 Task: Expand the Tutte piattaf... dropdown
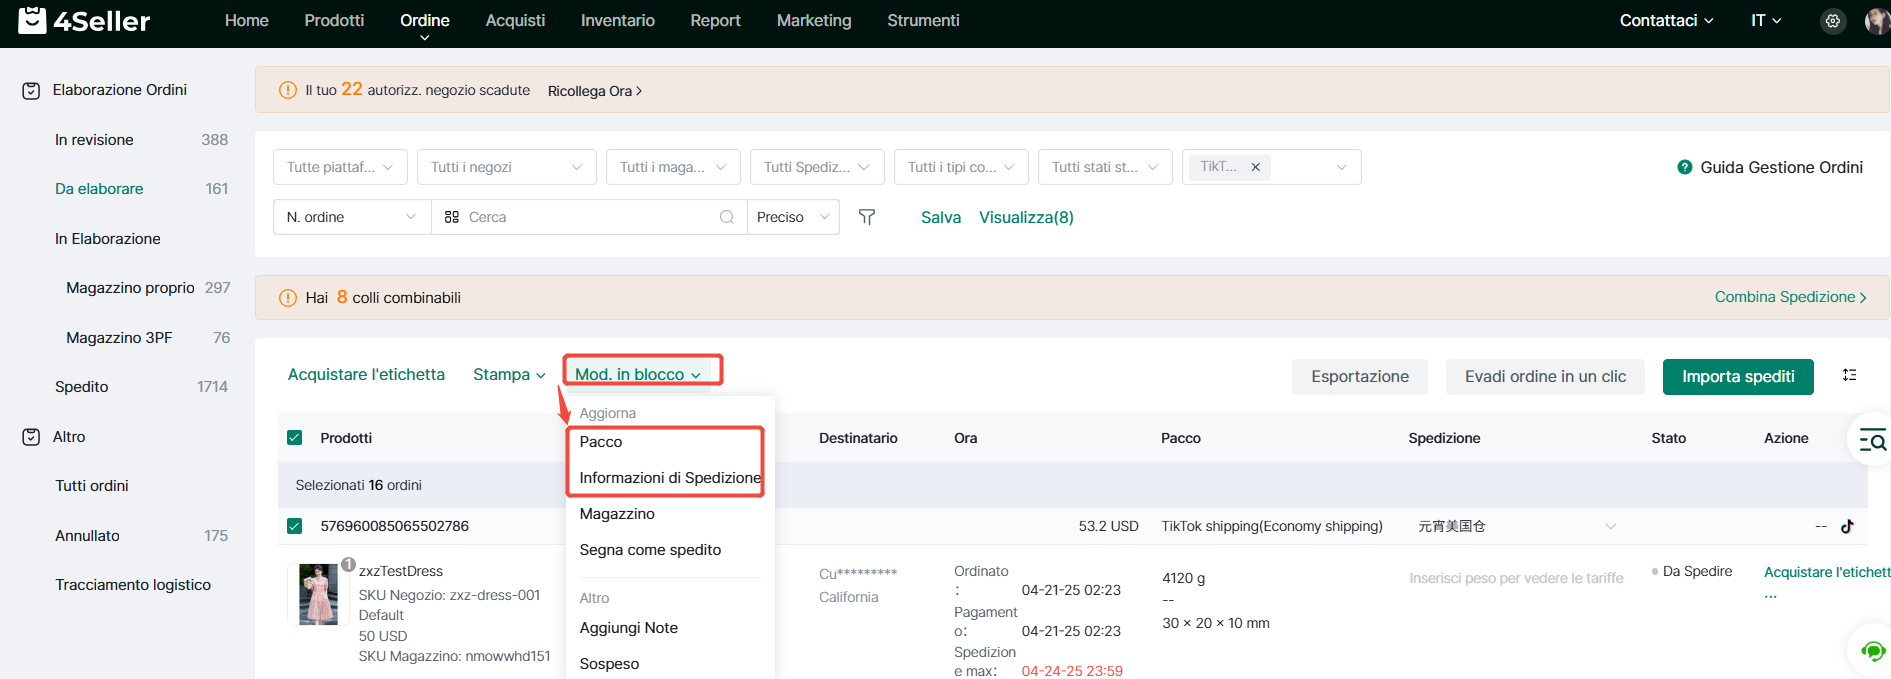340,167
